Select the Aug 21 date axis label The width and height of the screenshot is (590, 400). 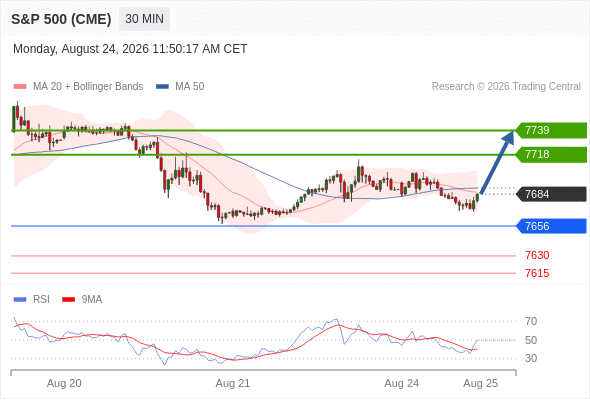(x=233, y=383)
